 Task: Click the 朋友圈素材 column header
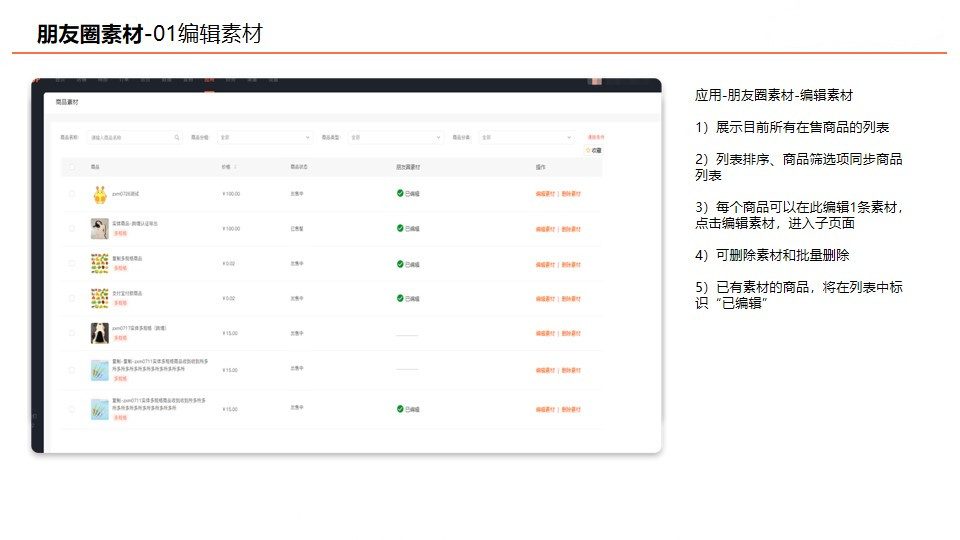[x=408, y=167]
